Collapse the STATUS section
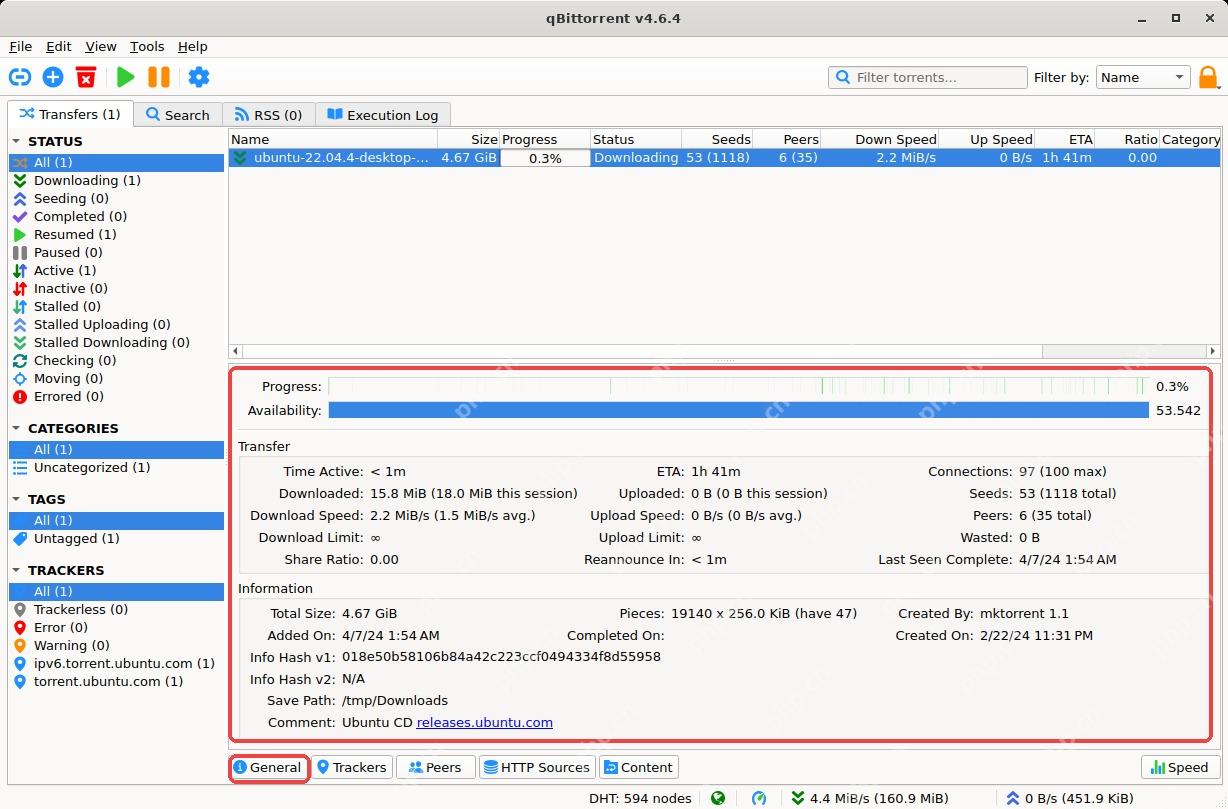Screen dimensions: 1228x809 (x=16, y=142)
